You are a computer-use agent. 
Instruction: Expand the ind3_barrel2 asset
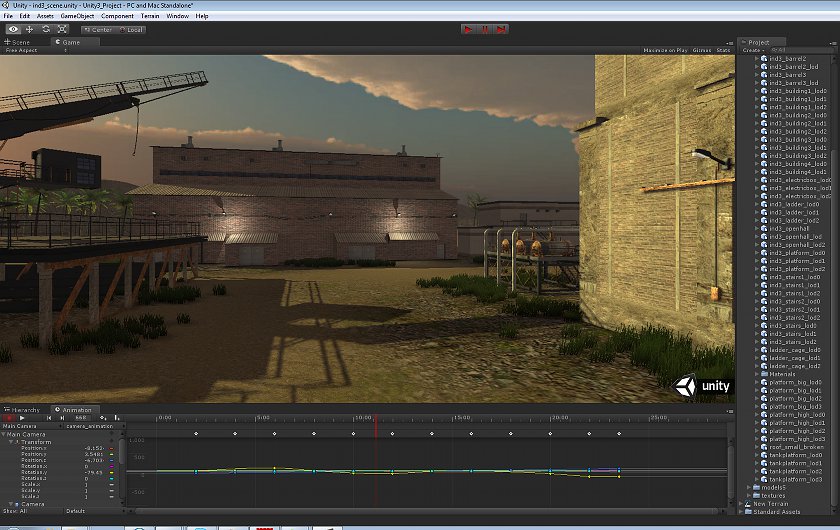click(756, 59)
